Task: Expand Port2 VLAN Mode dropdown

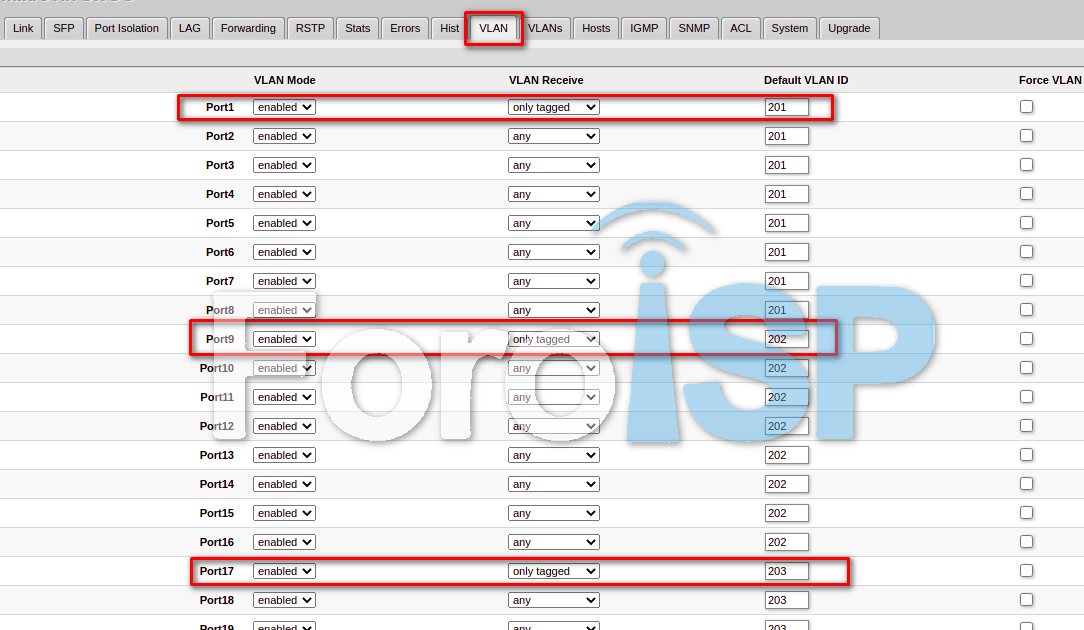Action: coord(284,136)
